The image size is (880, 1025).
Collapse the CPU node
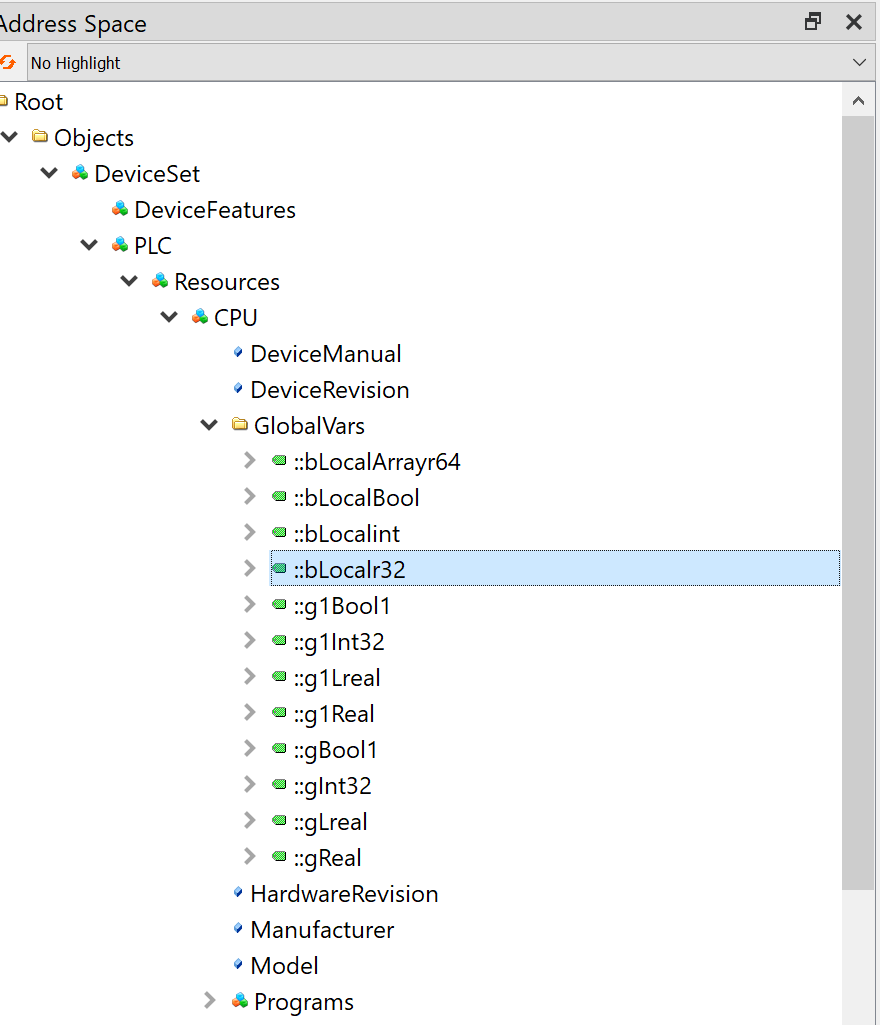pos(169,317)
